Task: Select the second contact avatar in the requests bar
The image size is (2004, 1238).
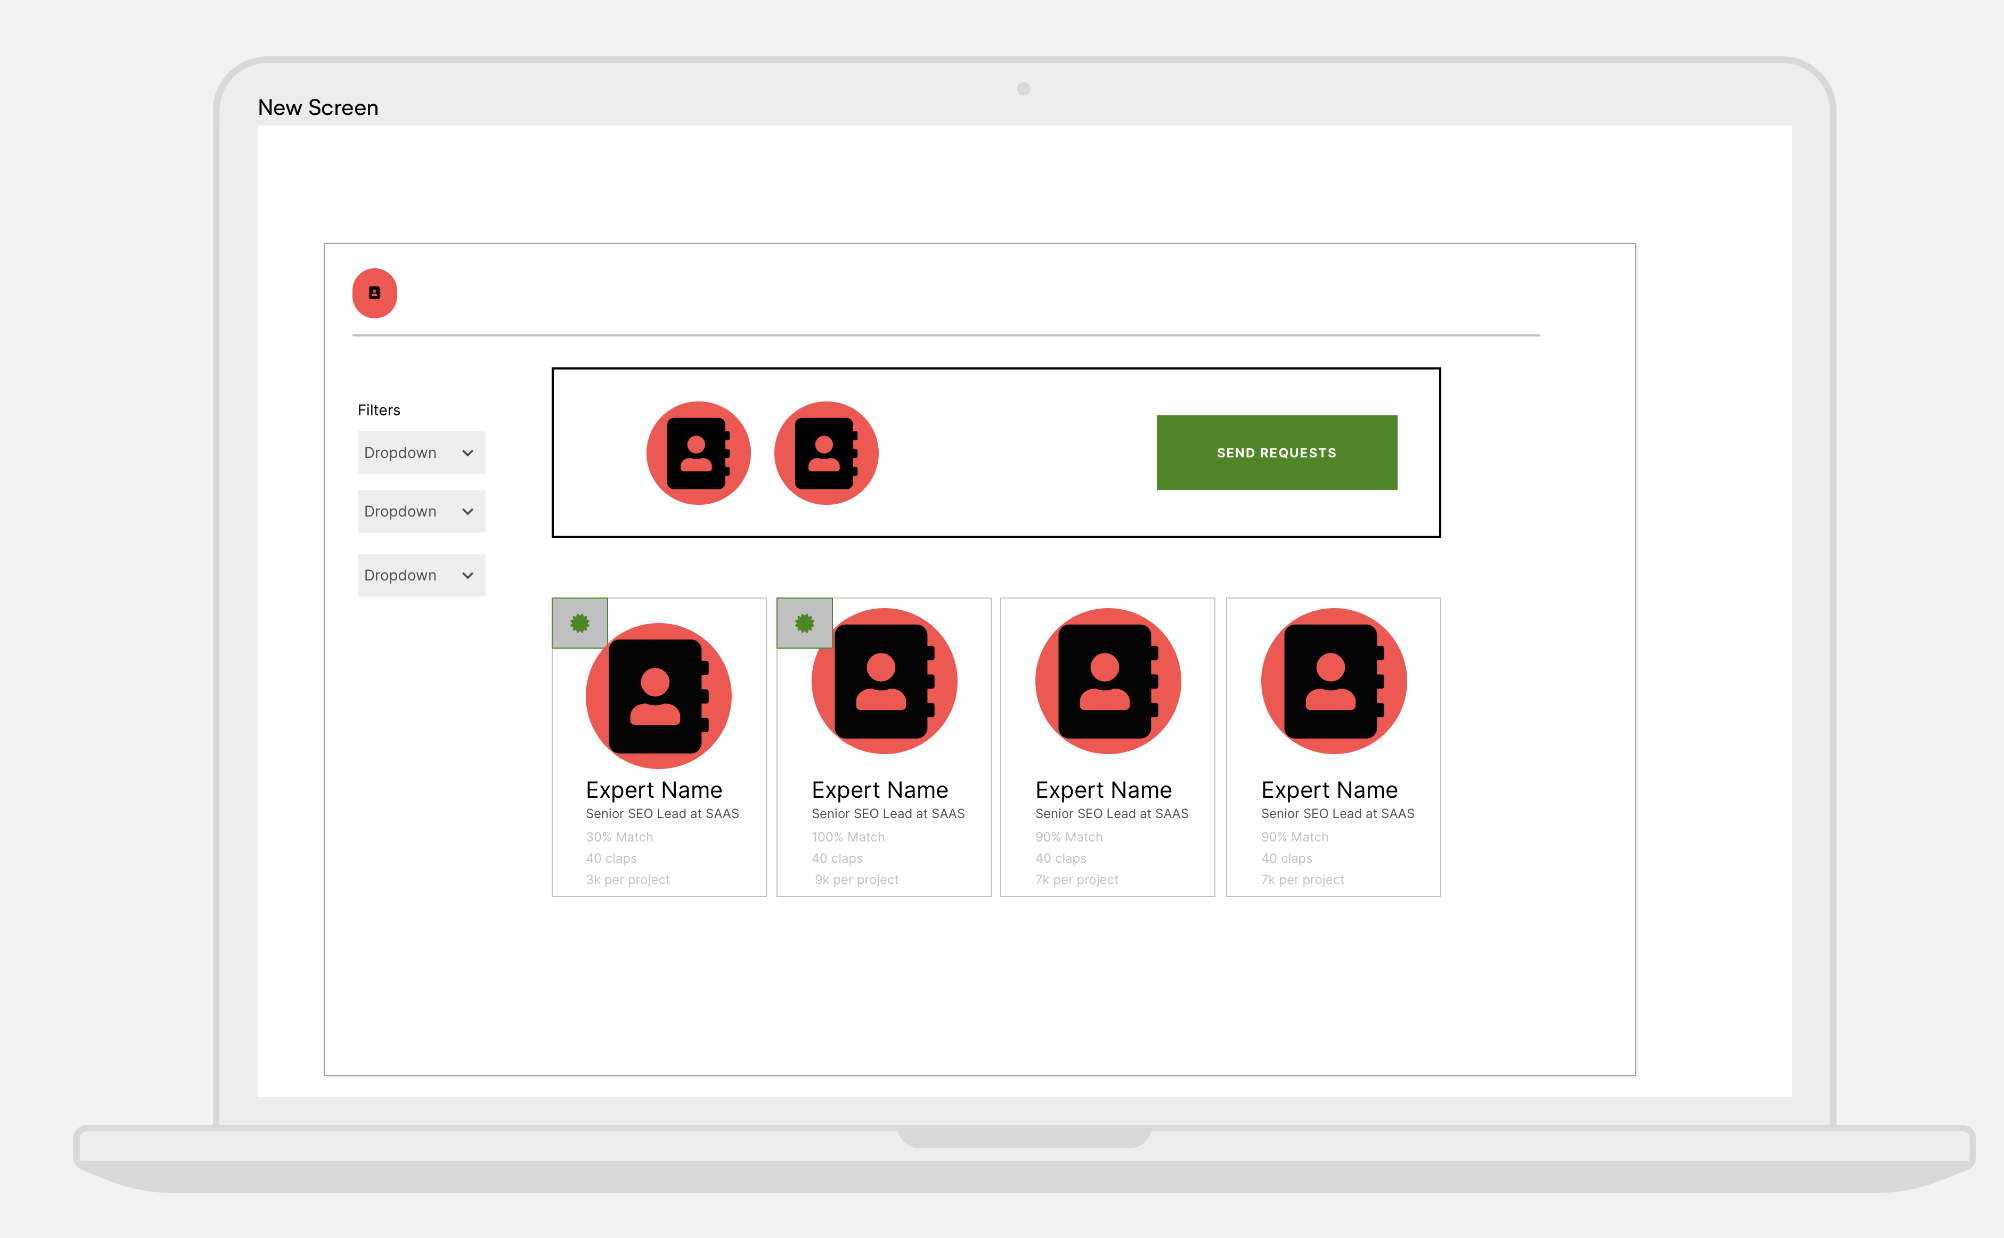Action: pos(826,452)
